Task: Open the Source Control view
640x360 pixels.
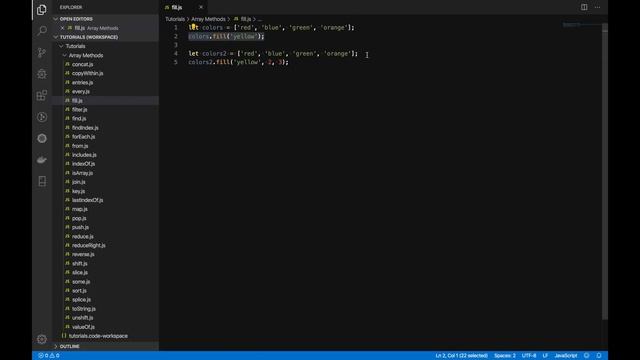Action: pos(42,52)
